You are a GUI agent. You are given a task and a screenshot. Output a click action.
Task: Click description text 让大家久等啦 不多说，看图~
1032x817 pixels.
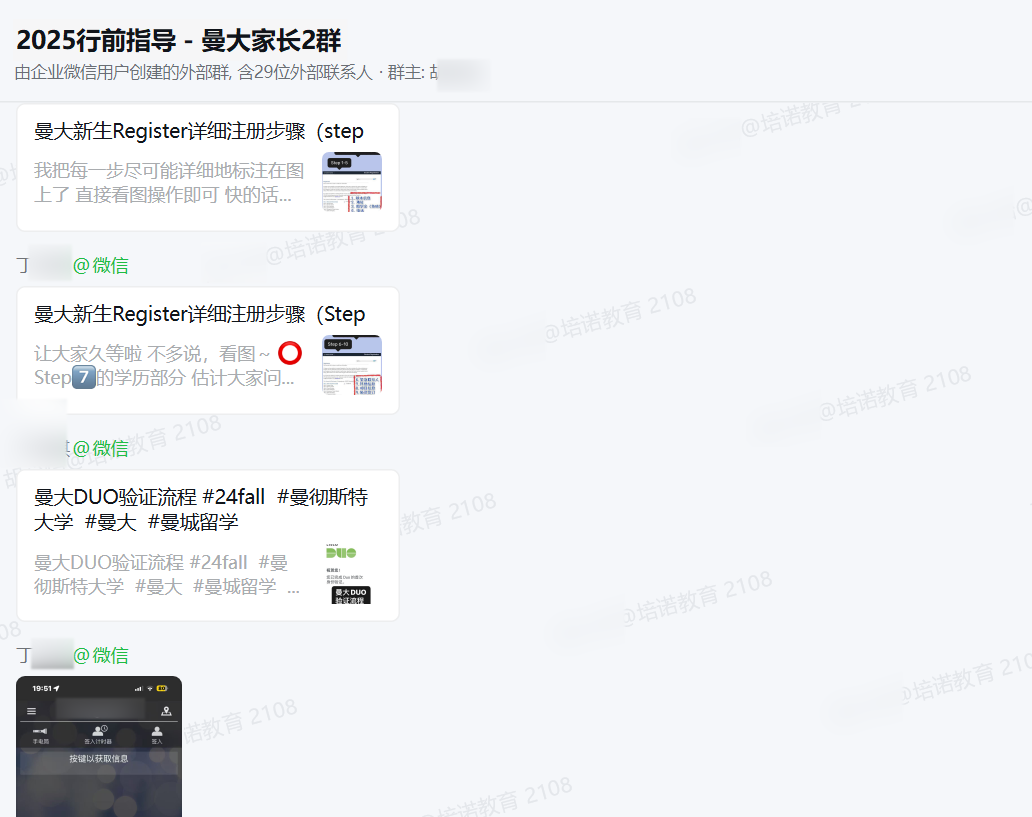[x=168, y=365]
